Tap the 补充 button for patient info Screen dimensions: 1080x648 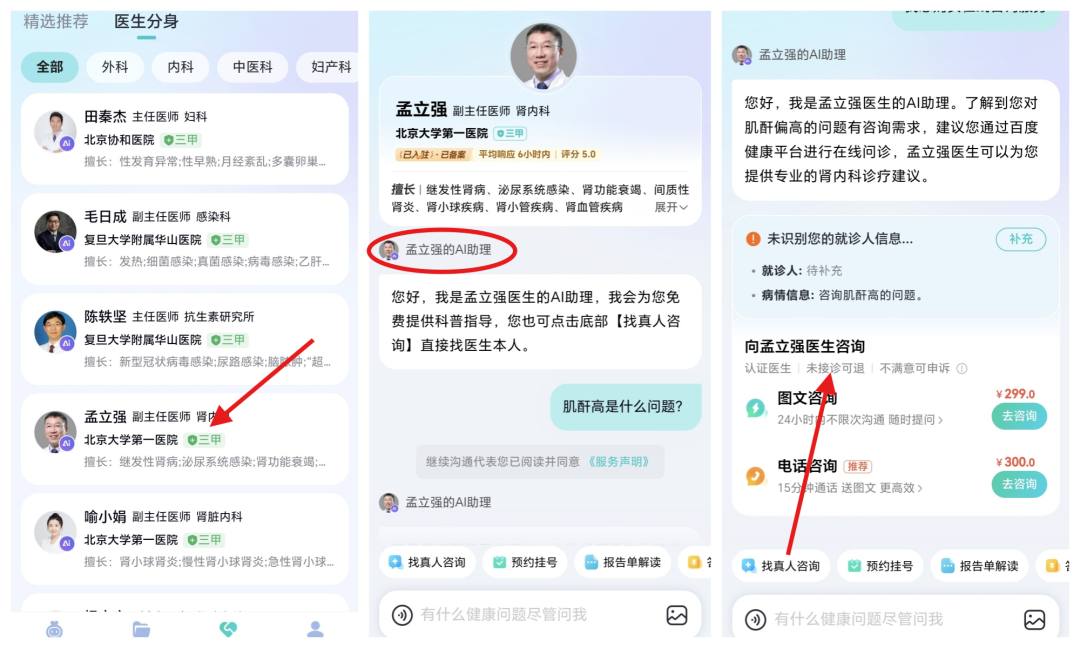click(x=1021, y=239)
